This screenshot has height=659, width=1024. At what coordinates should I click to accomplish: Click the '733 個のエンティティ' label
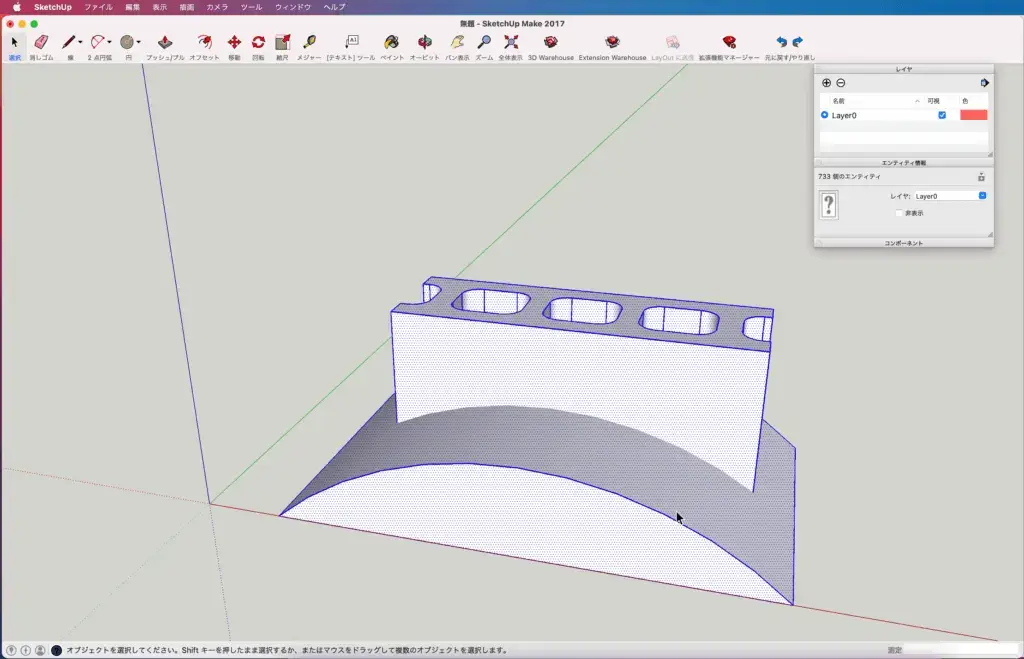tap(849, 177)
